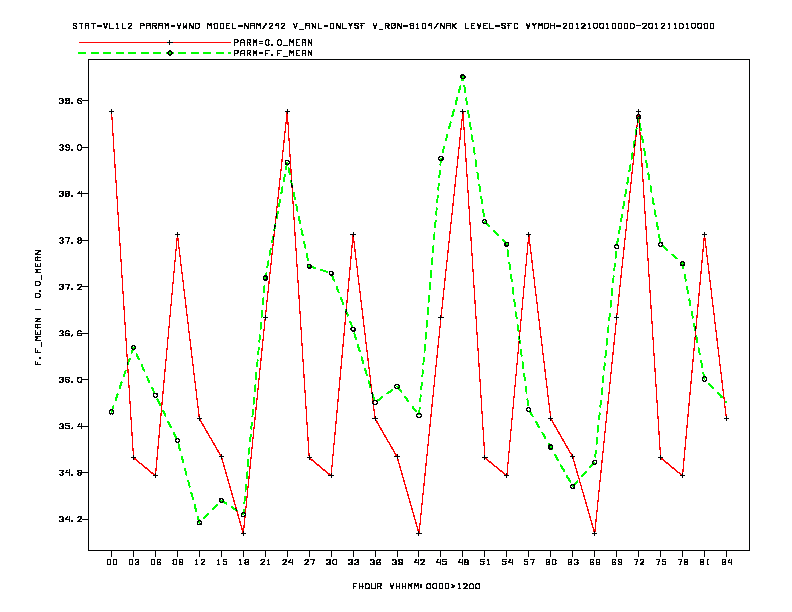Click x-axis hour label 15
Image resolution: width=792 pixels, height=612 pixels.
click(221, 562)
